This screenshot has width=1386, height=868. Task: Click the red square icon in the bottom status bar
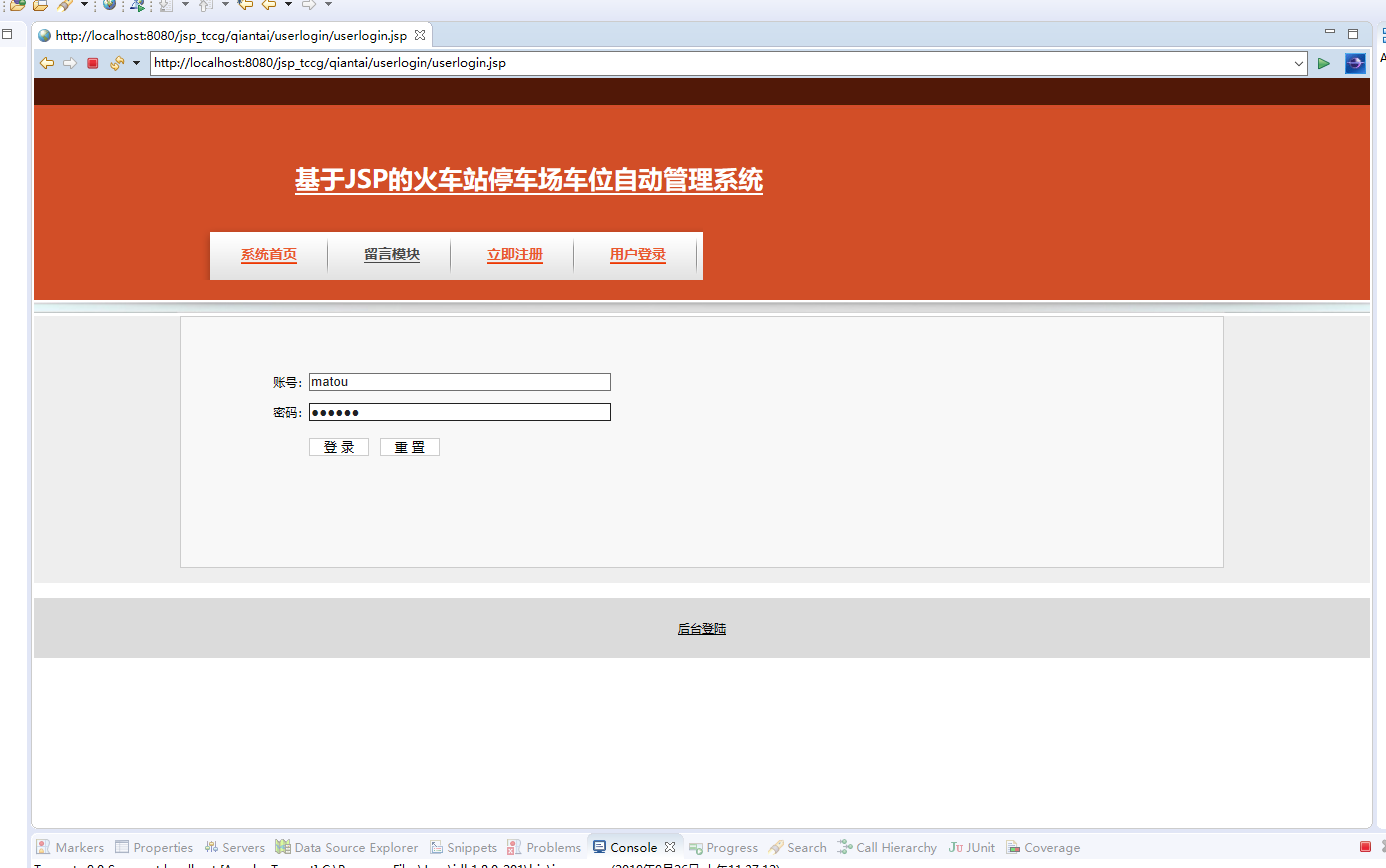pos(1367,845)
